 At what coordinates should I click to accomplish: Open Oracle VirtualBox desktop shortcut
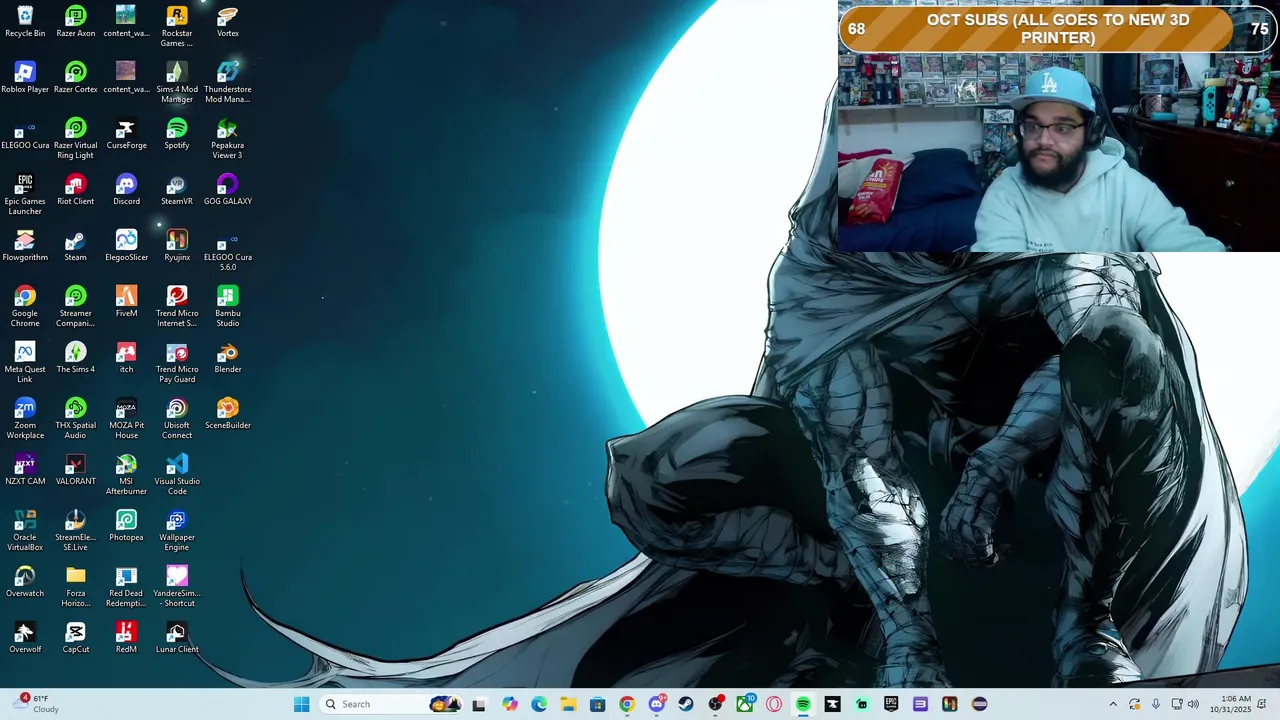click(x=25, y=530)
